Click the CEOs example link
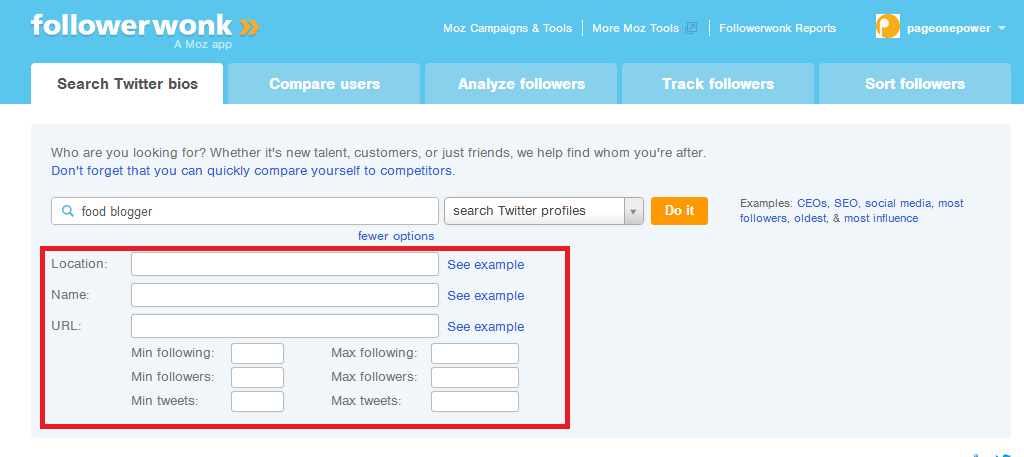The height and width of the screenshot is (457, 1024). coord(812,203)
